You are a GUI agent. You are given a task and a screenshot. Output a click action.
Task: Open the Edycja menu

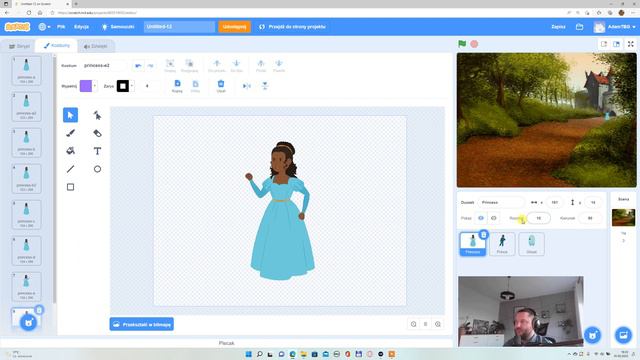point(82,27)
